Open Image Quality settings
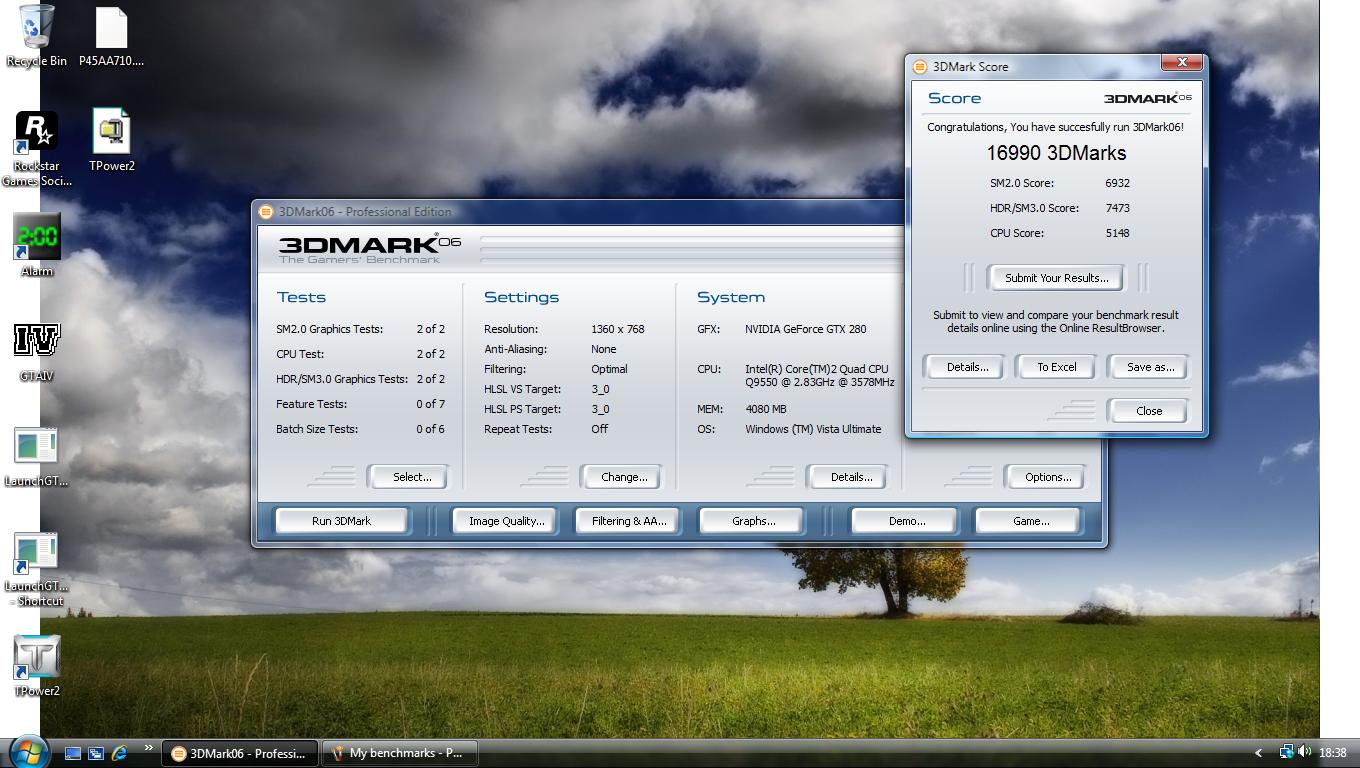The height and width of the screenshot is (768, 1360). (507, 521)
